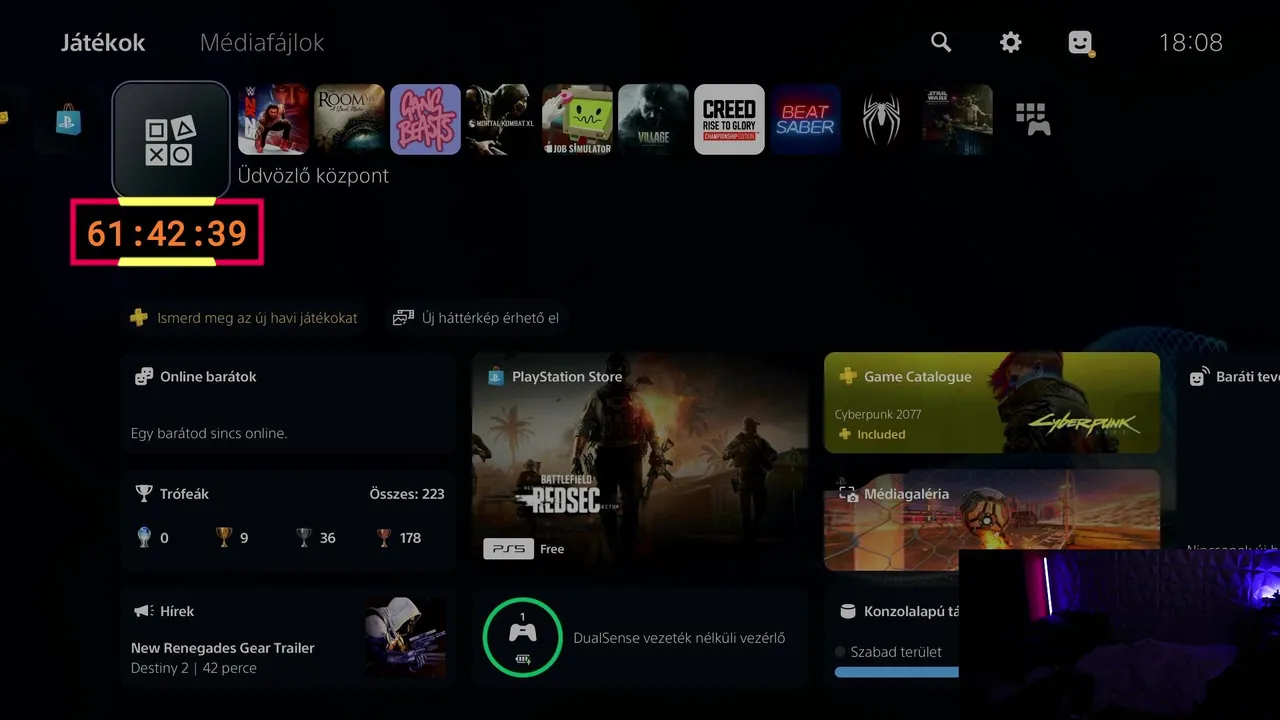Switch to the Játékok tab
The width and height of the screenshot is (1280, 720).
coord(103,43)
